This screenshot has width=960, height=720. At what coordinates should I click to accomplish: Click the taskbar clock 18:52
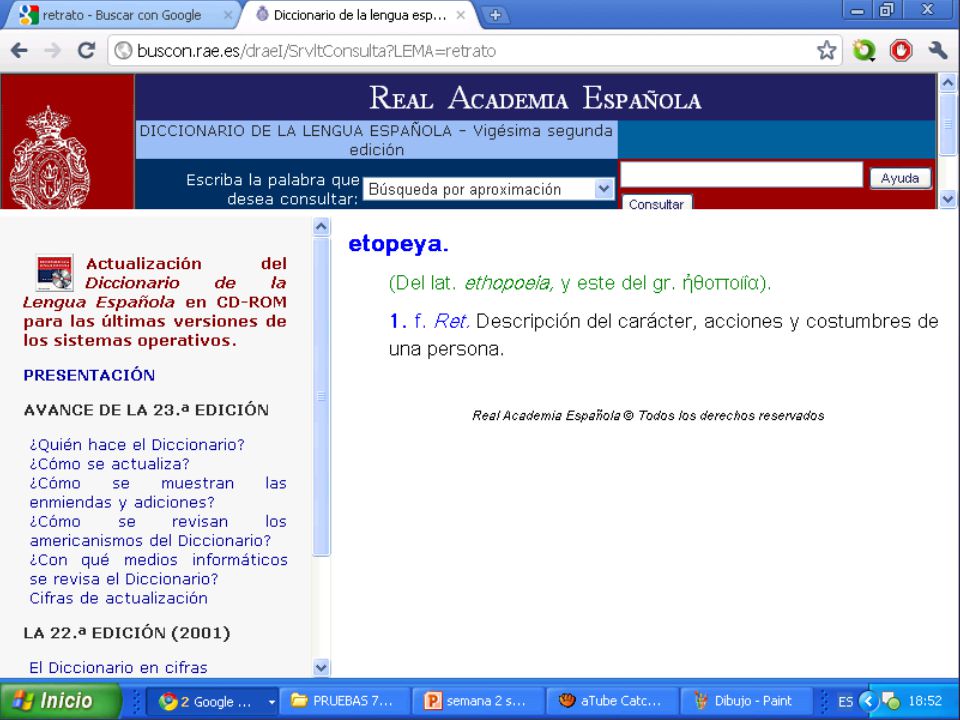(925, 701)
